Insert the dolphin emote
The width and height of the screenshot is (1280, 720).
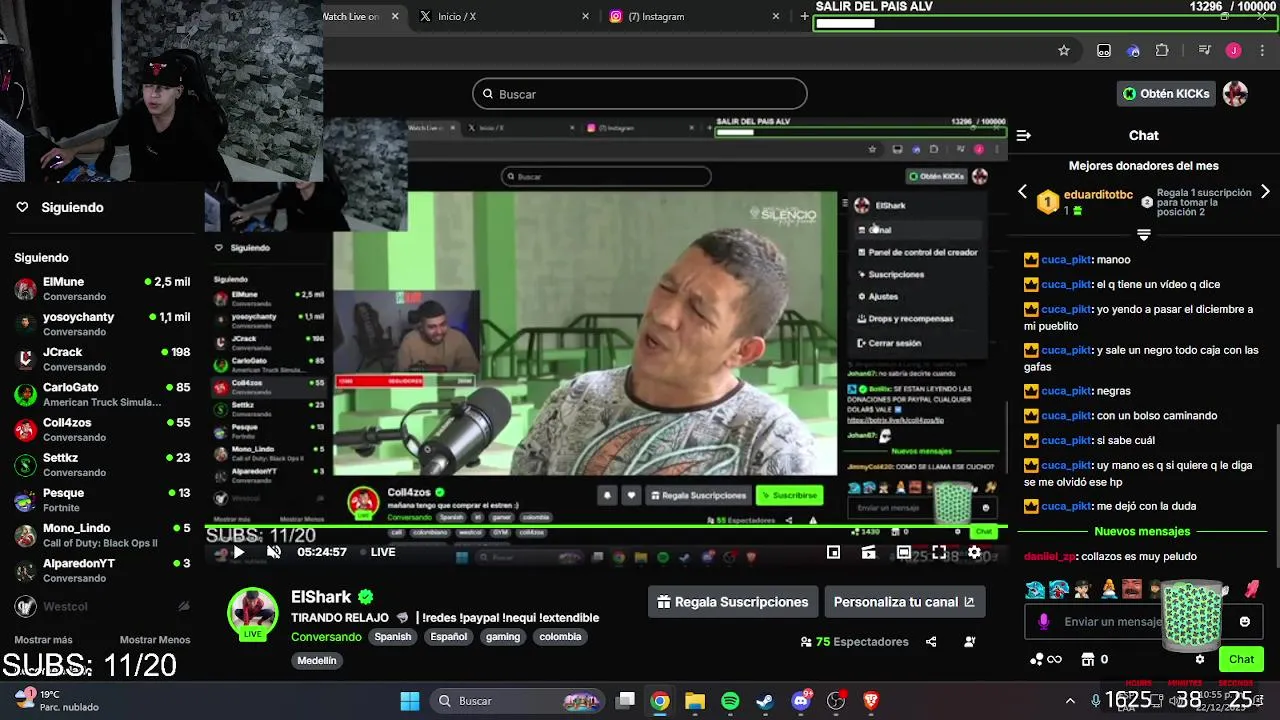(x=1035, y=589)
